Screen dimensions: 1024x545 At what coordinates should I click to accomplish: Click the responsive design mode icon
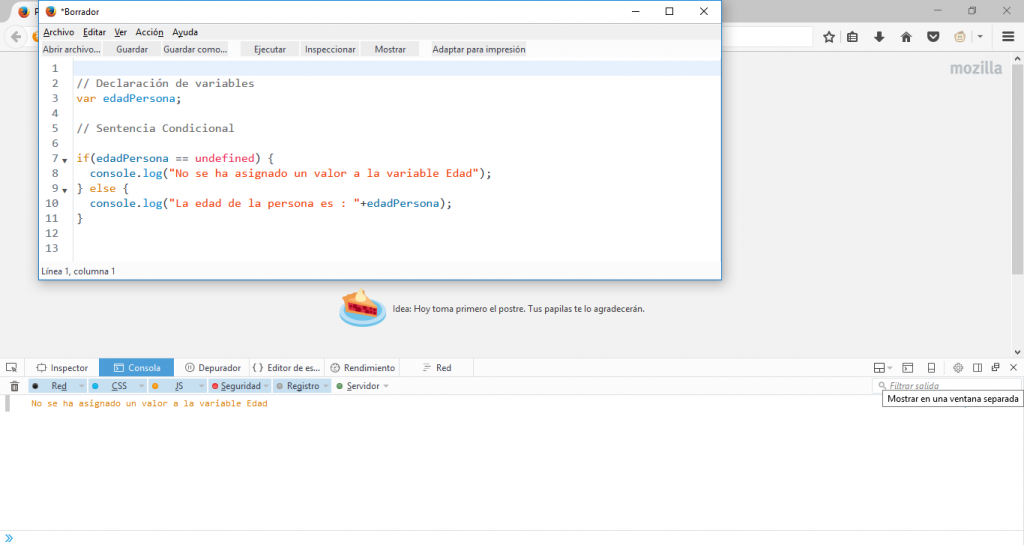coord(931,368)
